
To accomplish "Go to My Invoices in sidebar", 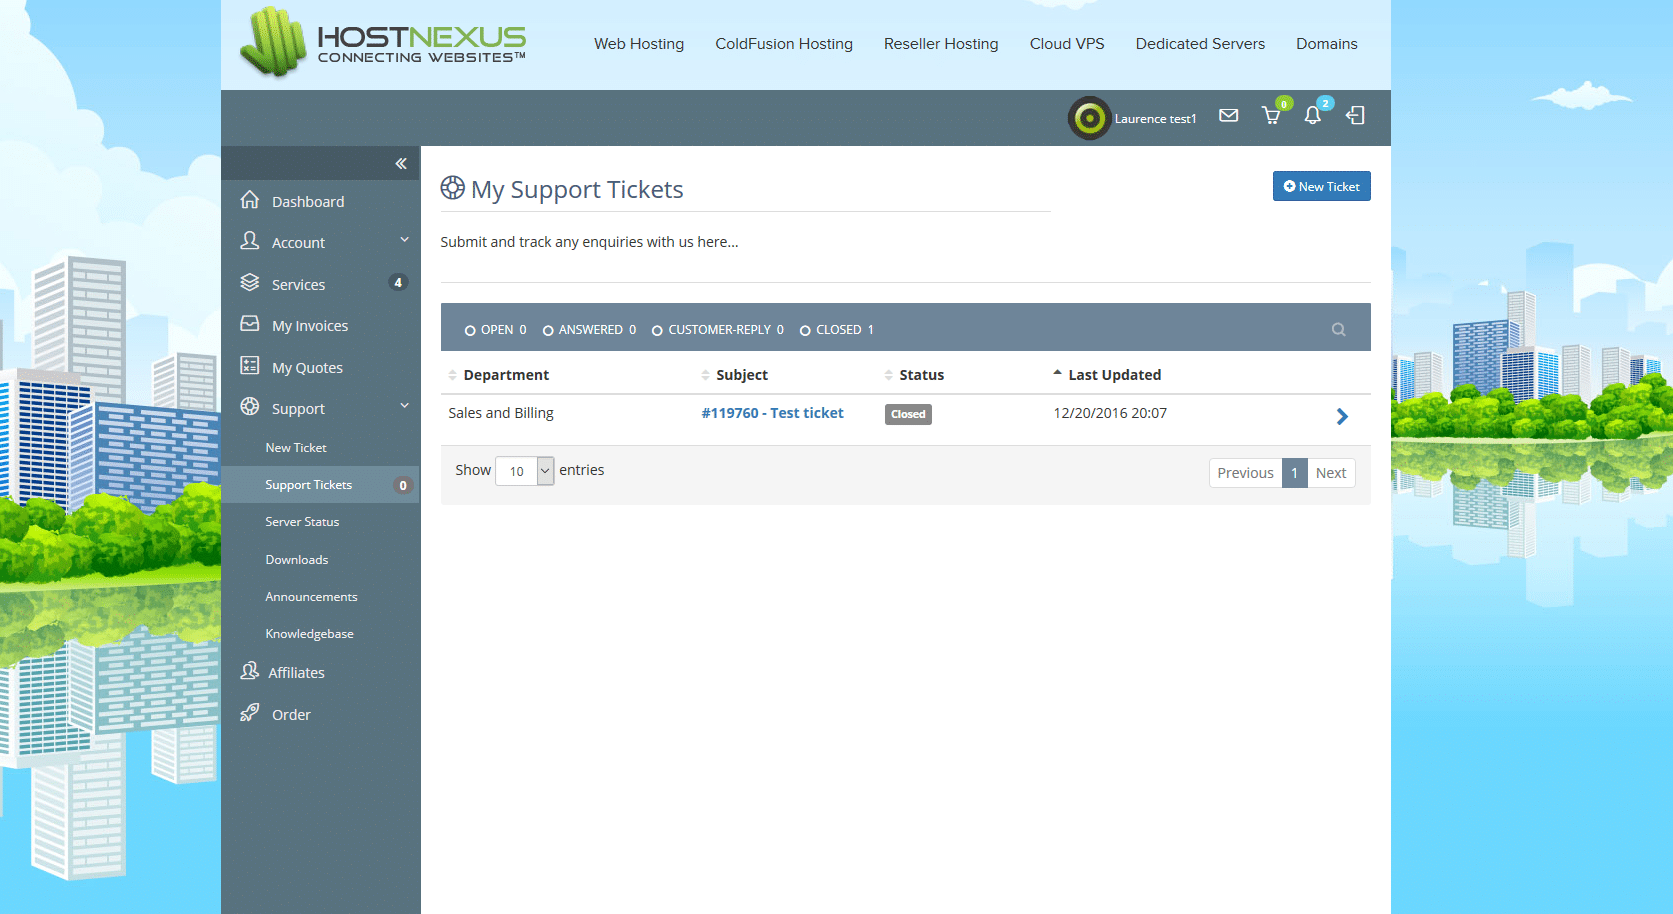I will coord(310,326).
